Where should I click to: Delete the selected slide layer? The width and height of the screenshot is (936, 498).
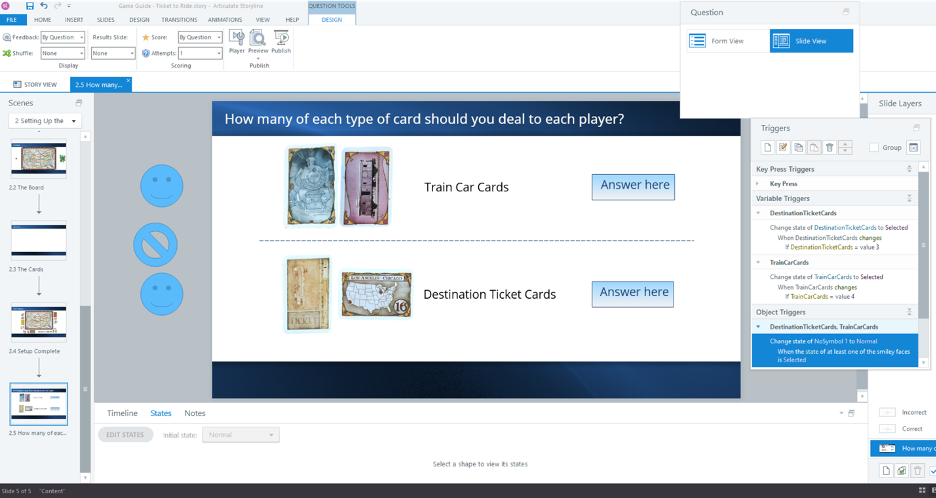click(x=918, y=471)
